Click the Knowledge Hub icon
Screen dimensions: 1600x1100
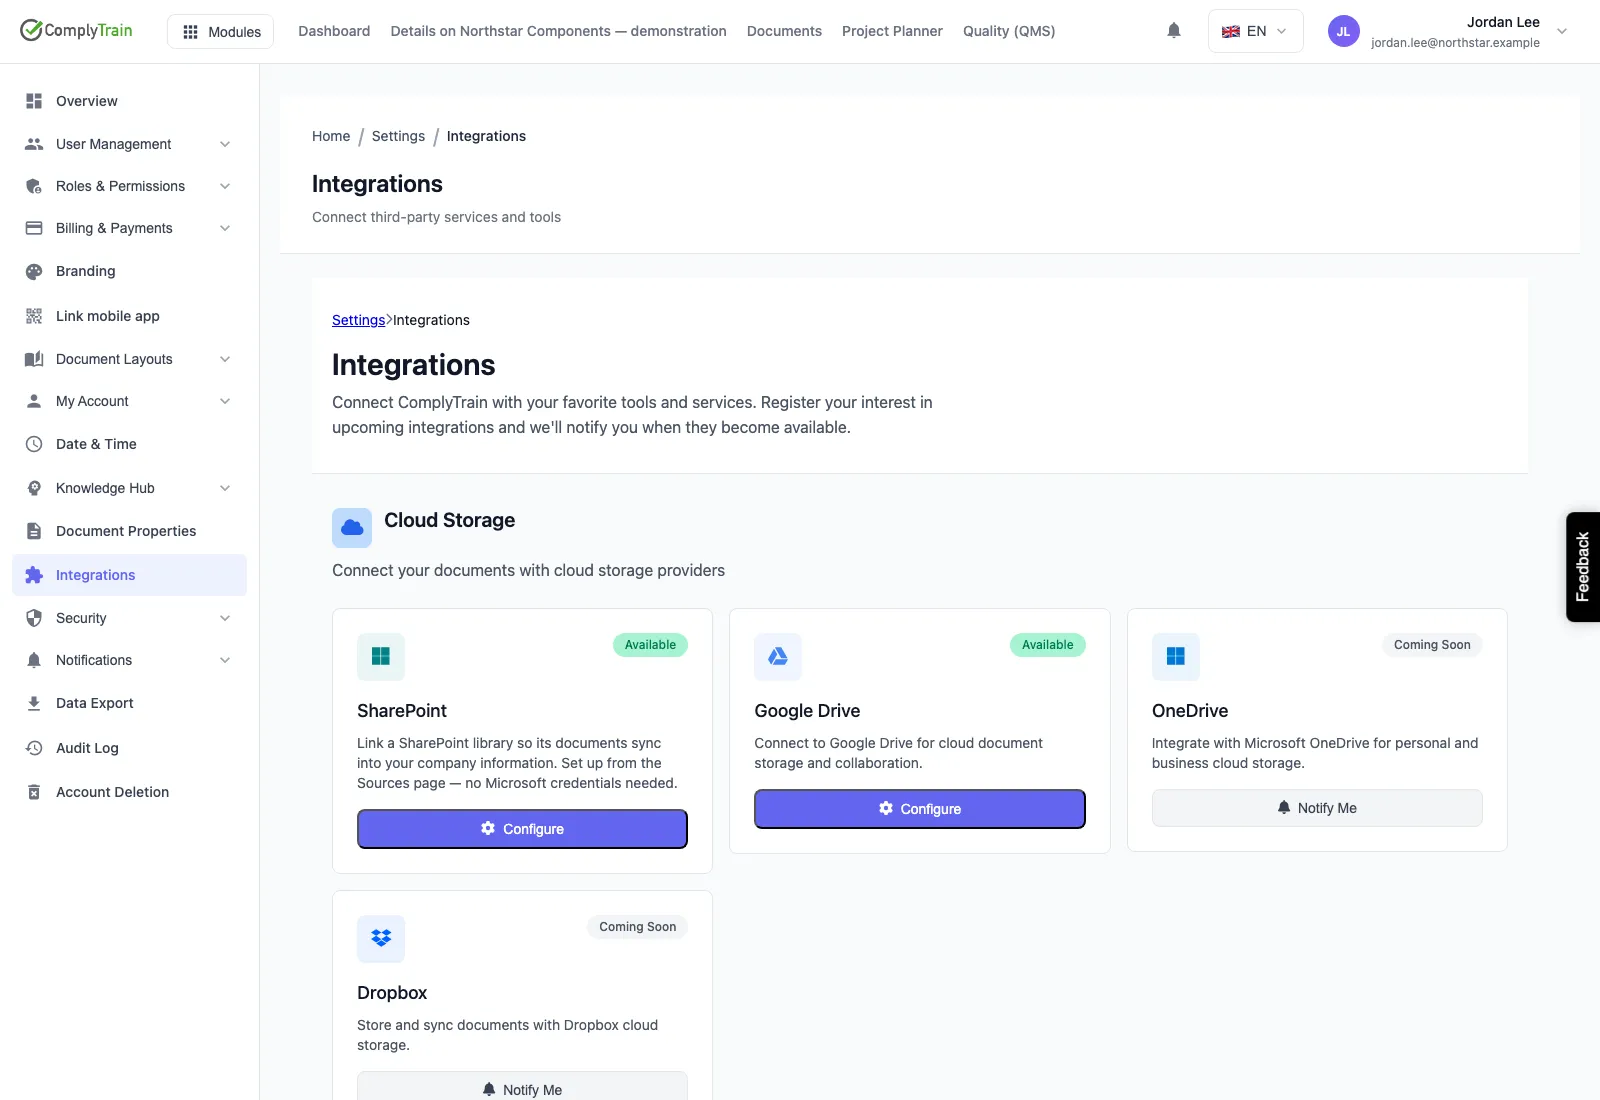pyautogui.click(x=34, y=488)
